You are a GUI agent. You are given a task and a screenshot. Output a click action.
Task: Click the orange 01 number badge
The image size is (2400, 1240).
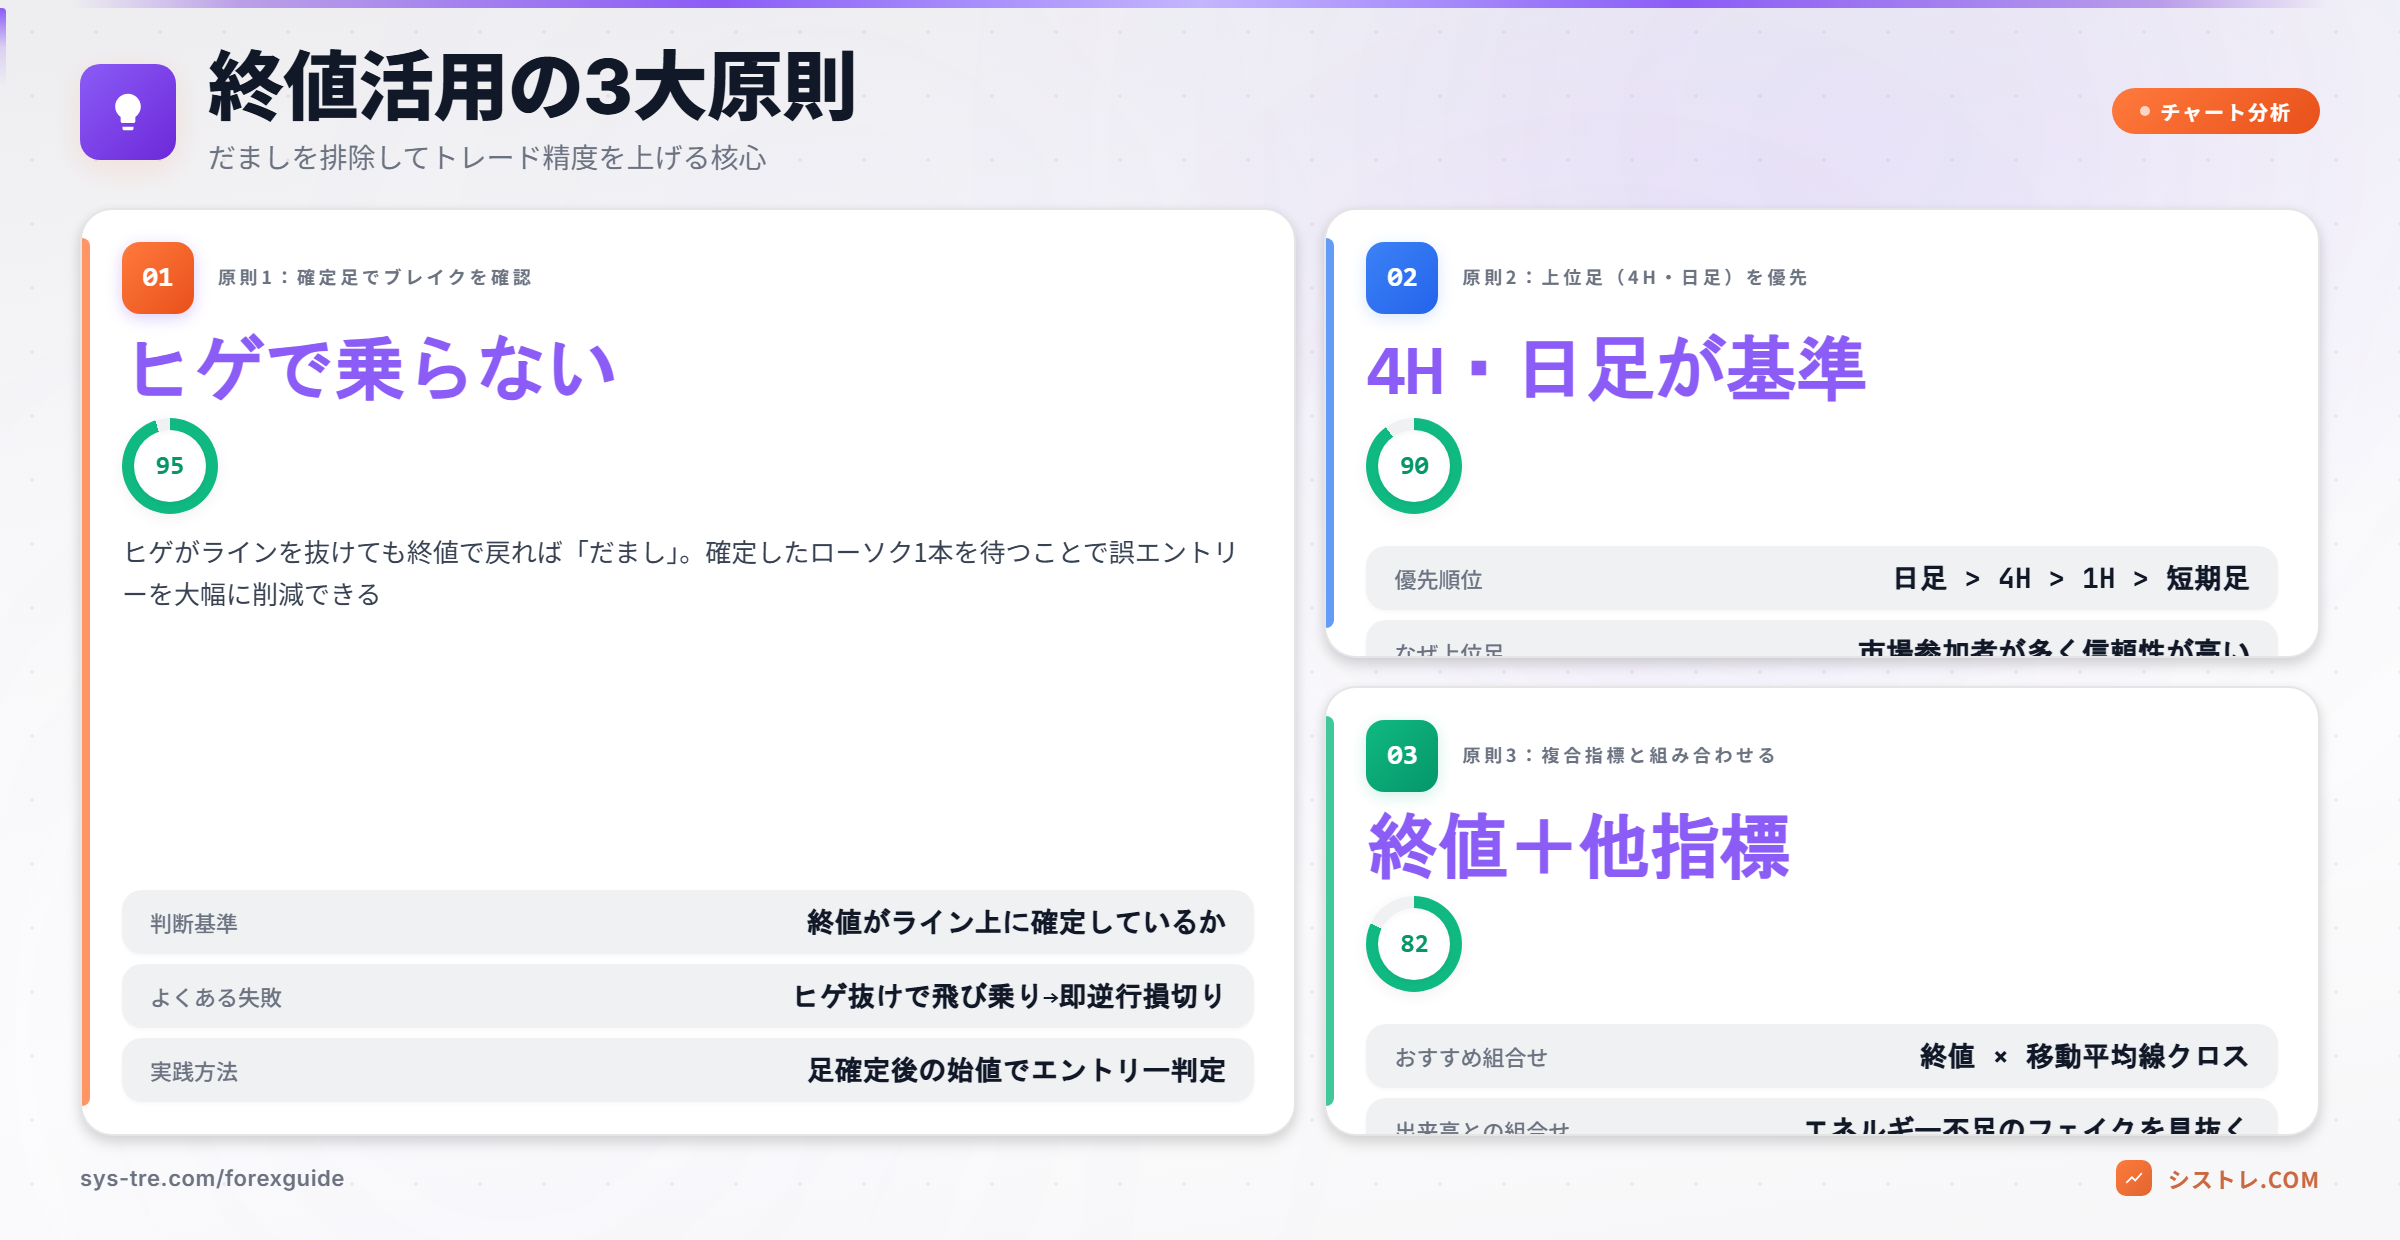pos(158,278)
